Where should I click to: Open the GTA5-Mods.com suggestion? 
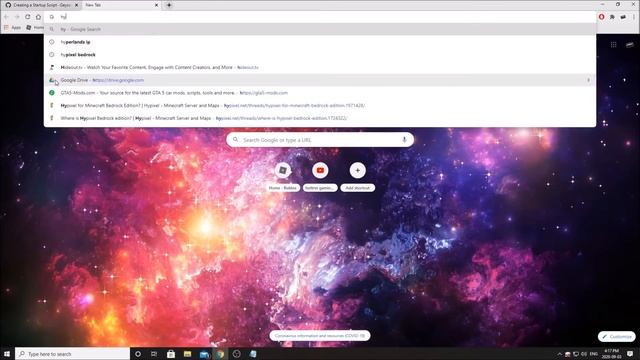(x=320, y=93)
